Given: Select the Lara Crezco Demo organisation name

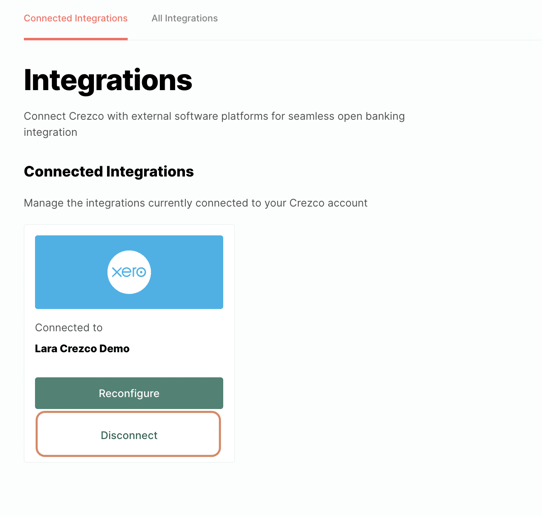Looking at the screenshot, I should 82,348.
